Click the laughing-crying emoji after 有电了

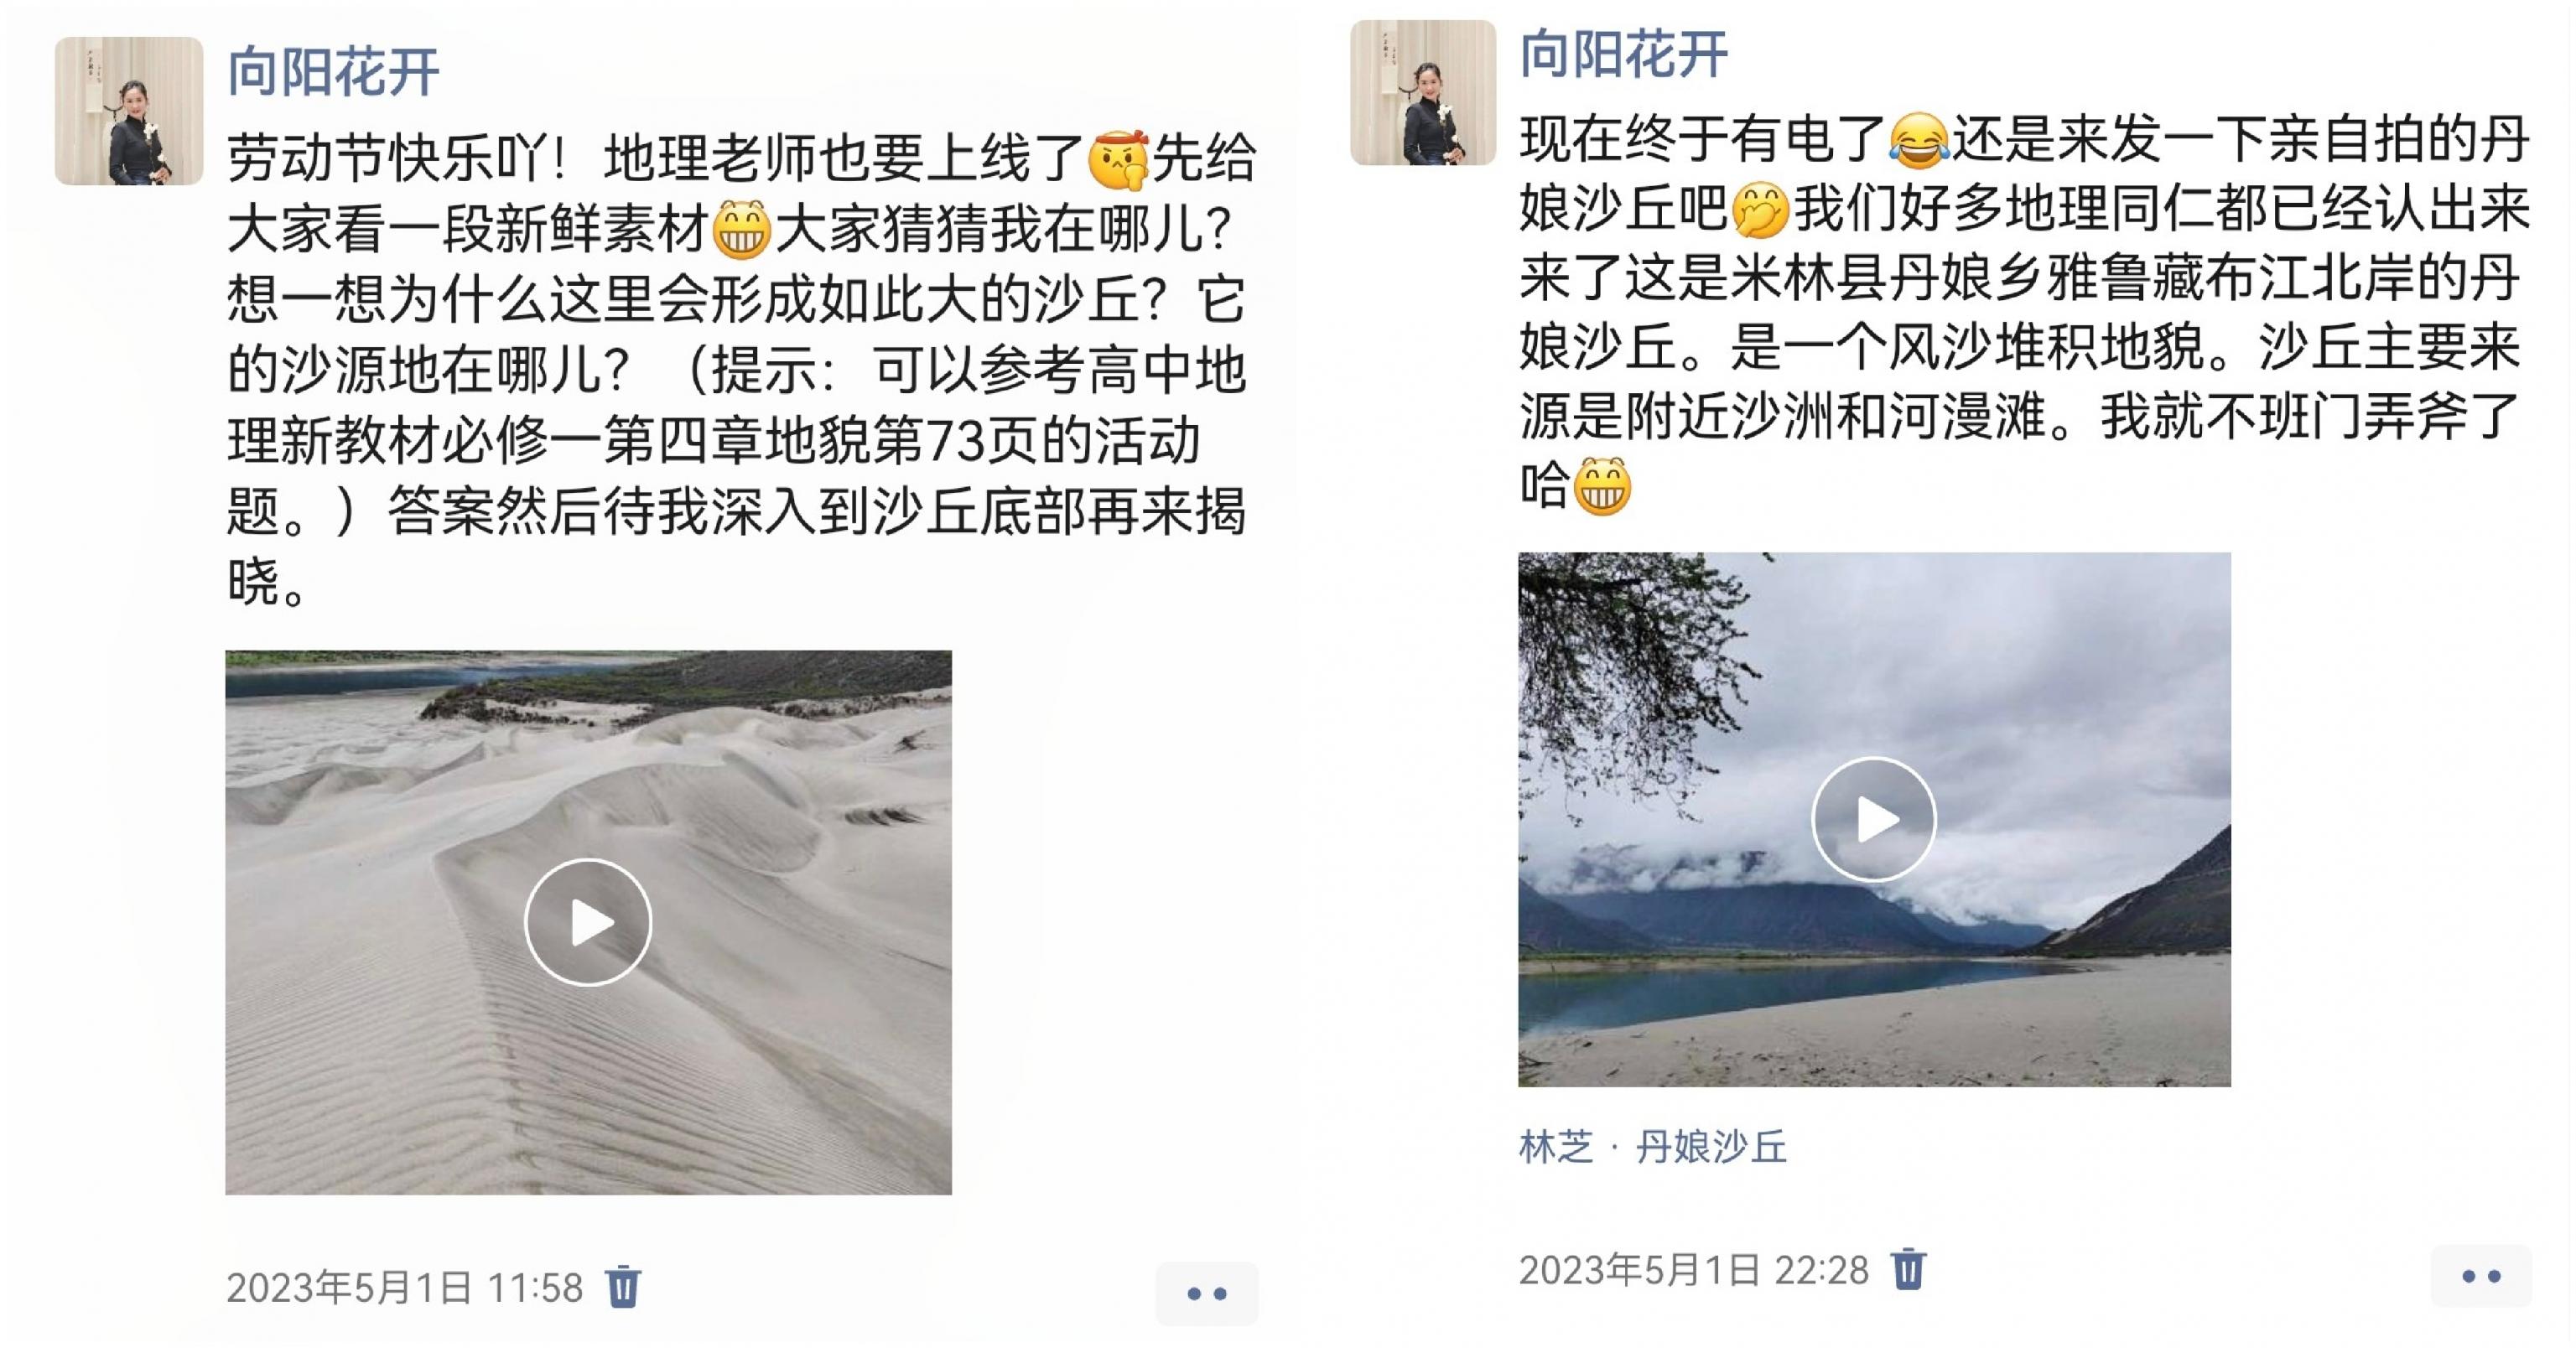[x=1919, y=141]
